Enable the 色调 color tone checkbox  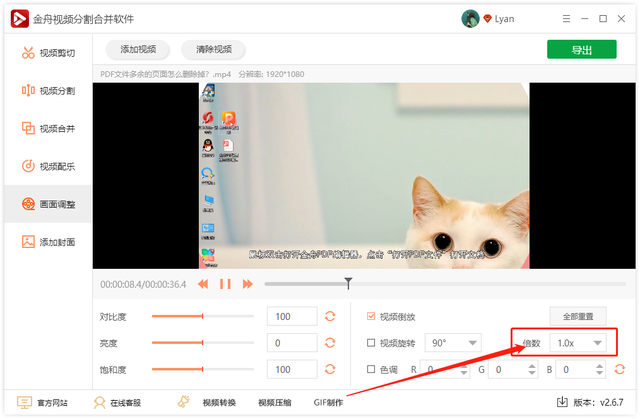coord(371,369)
